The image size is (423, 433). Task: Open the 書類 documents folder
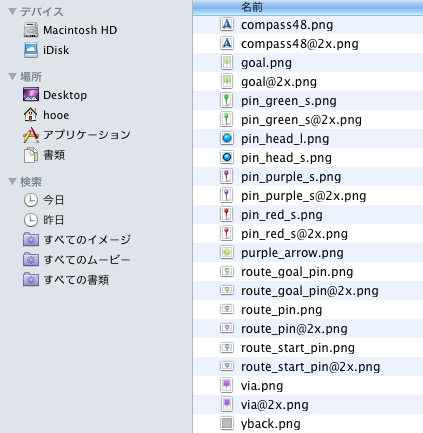[44, 155]
